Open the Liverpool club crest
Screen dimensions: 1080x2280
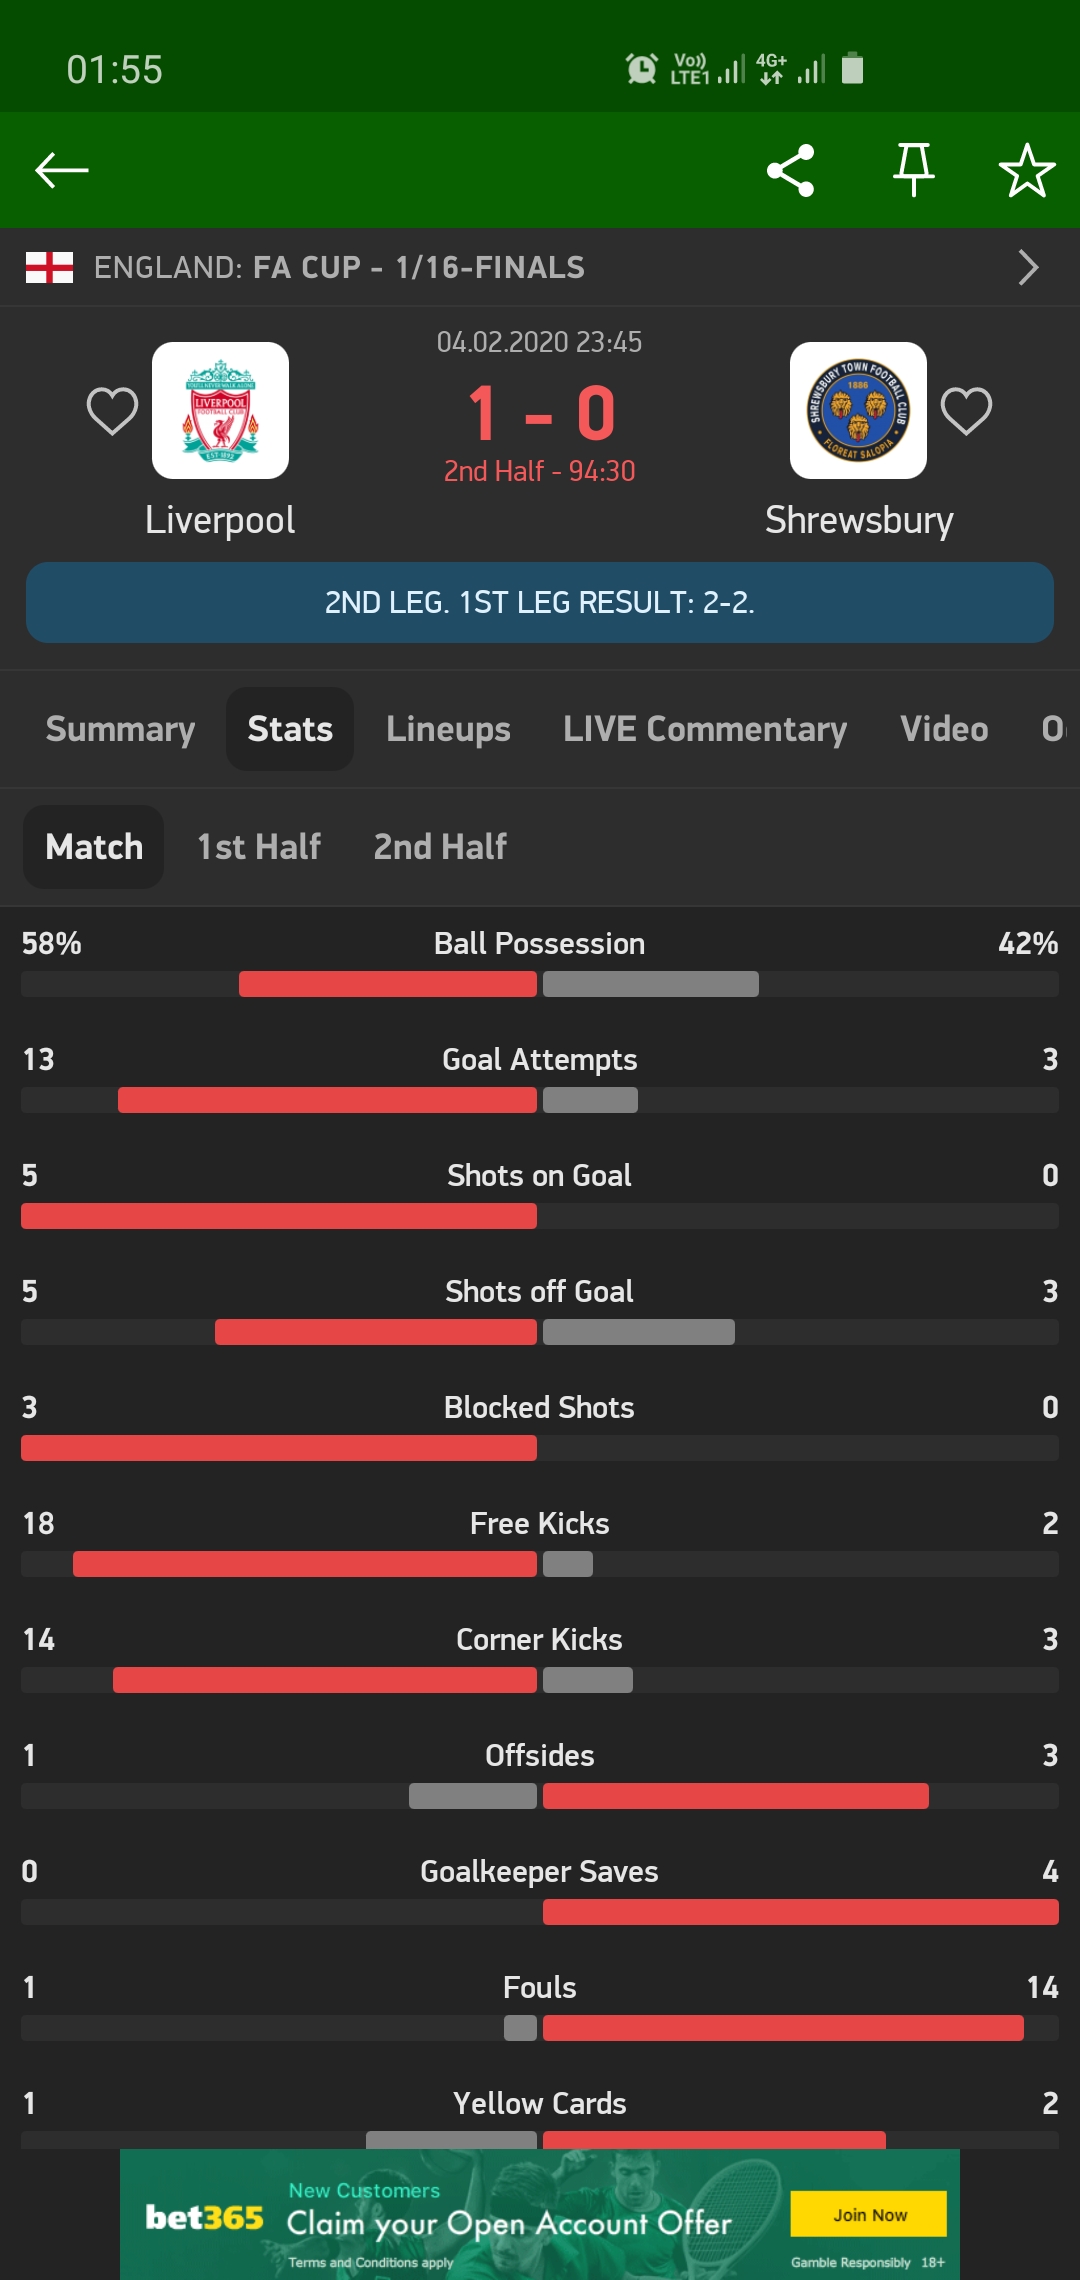click(220, 411)
